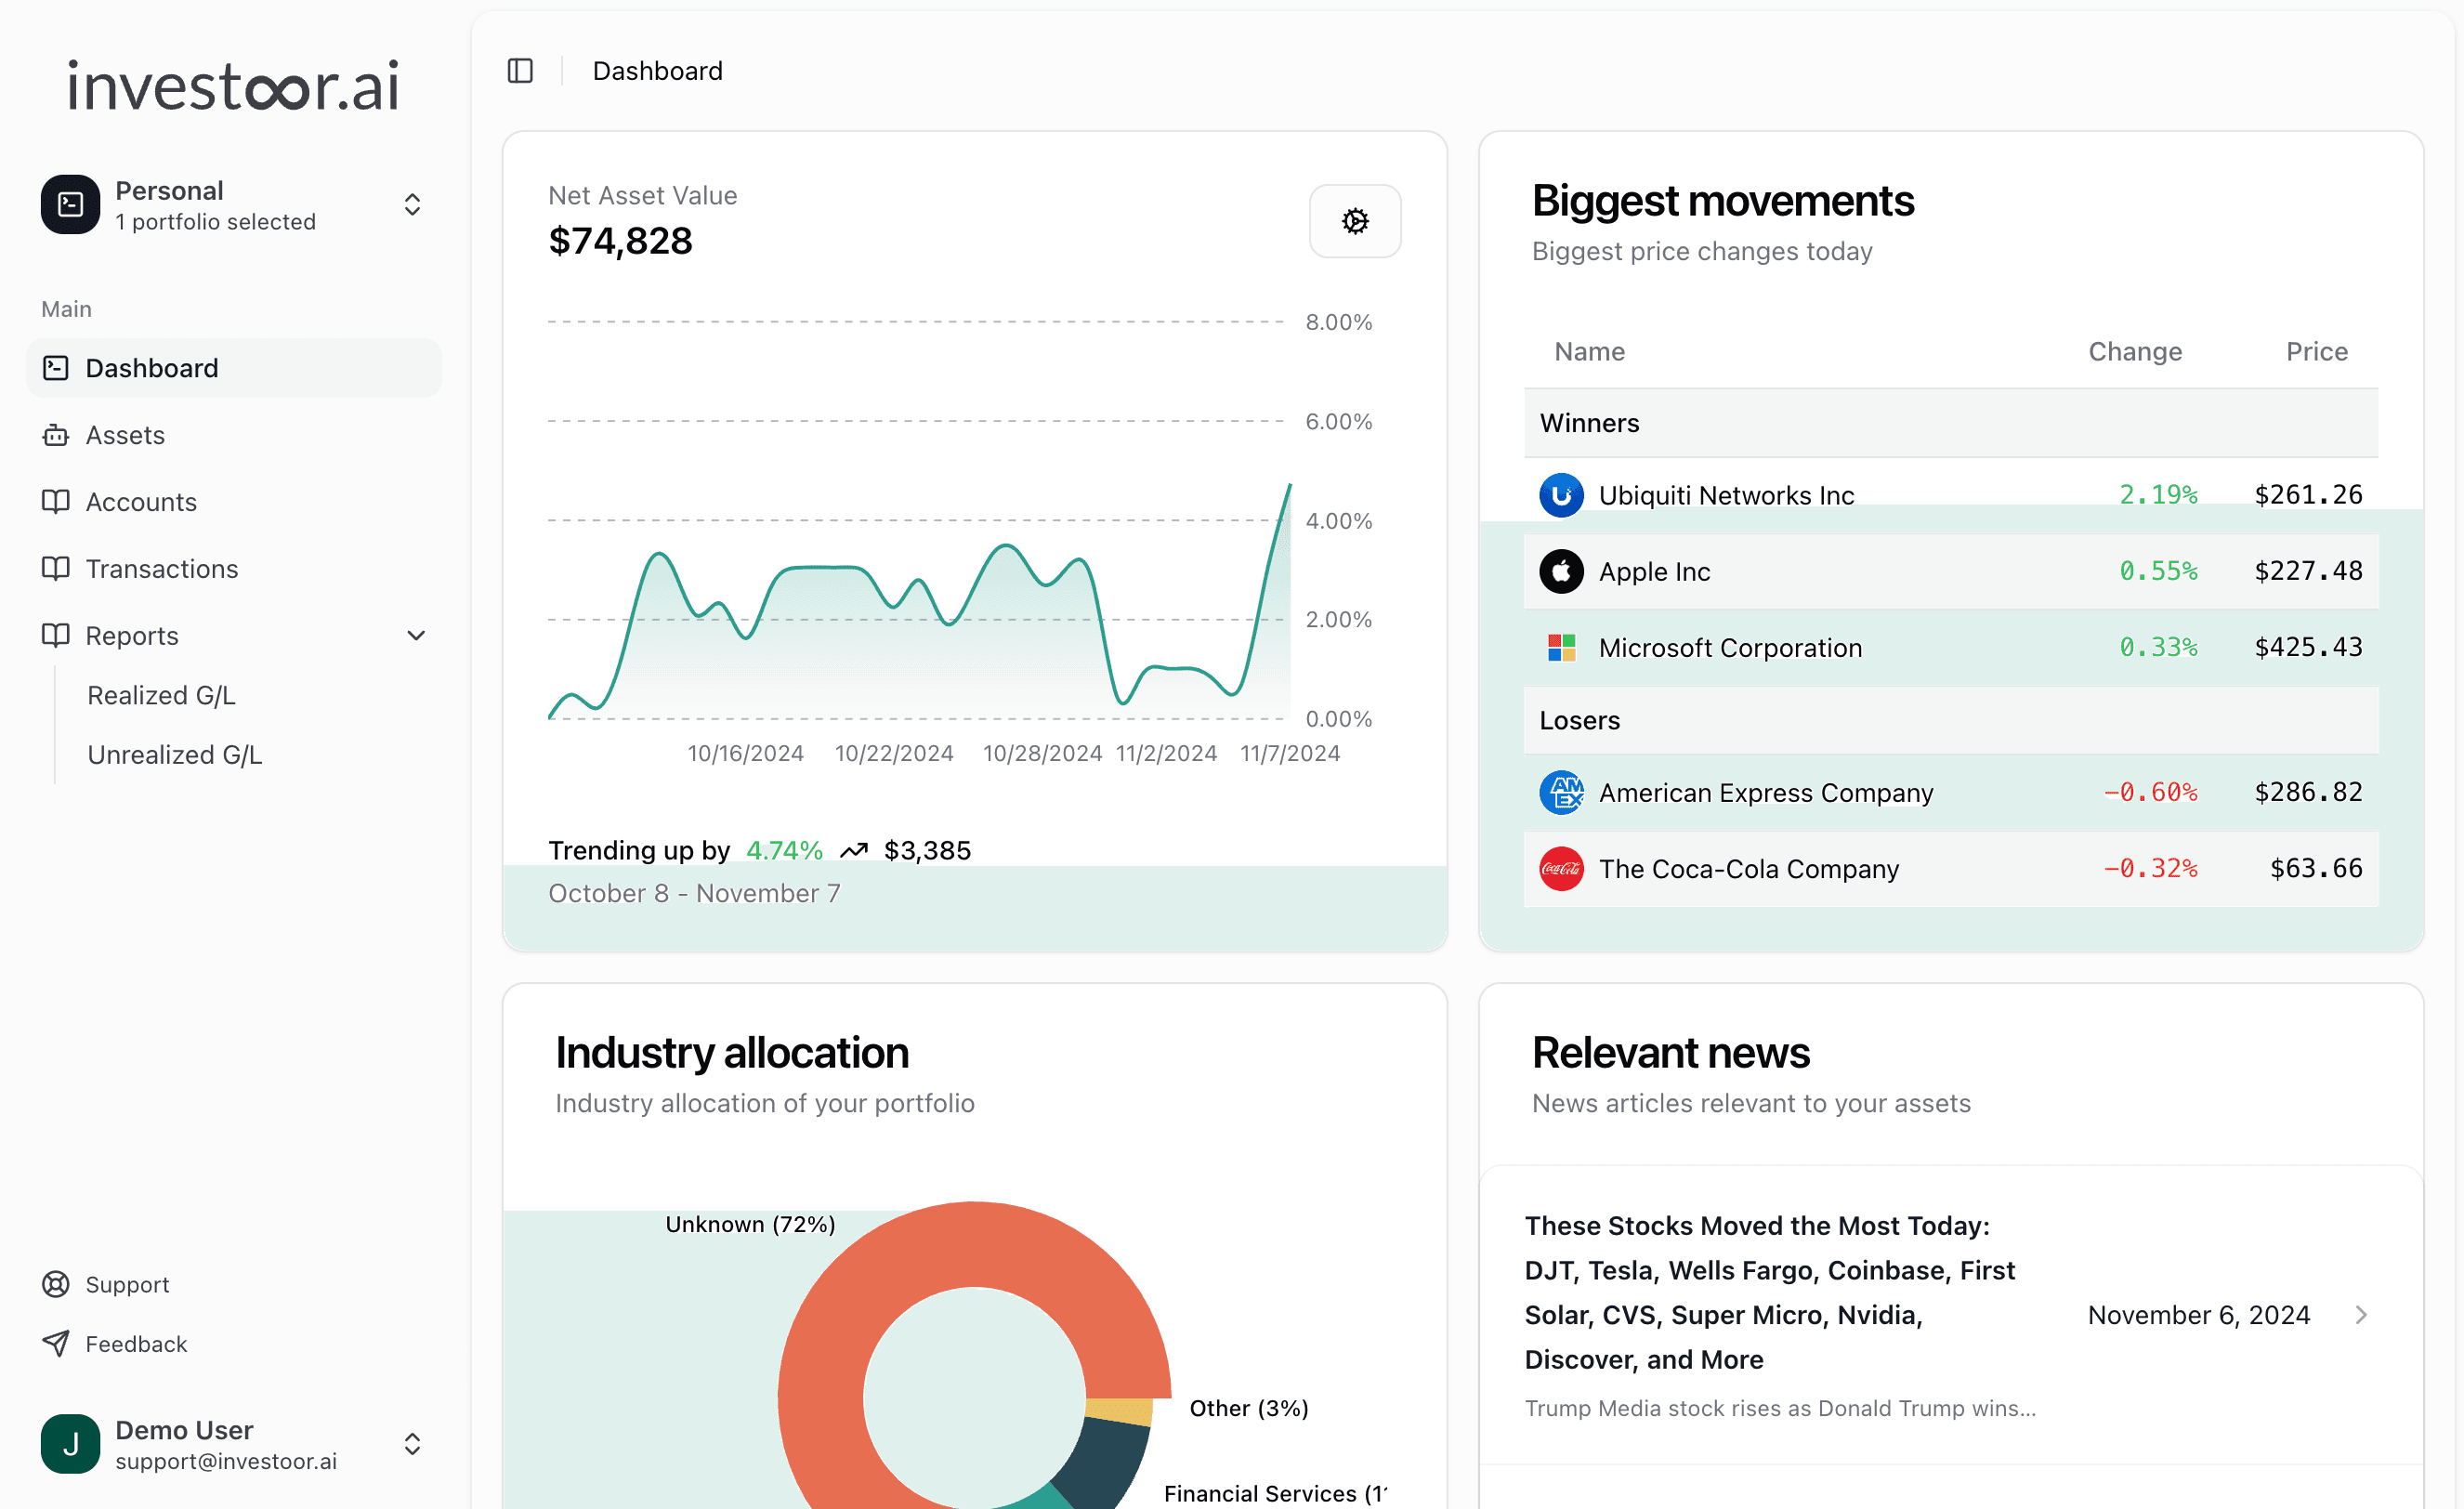2464x1509 pixels.
Task: Click the $74,828 net asset value
Action: click(x=620, y=241)
